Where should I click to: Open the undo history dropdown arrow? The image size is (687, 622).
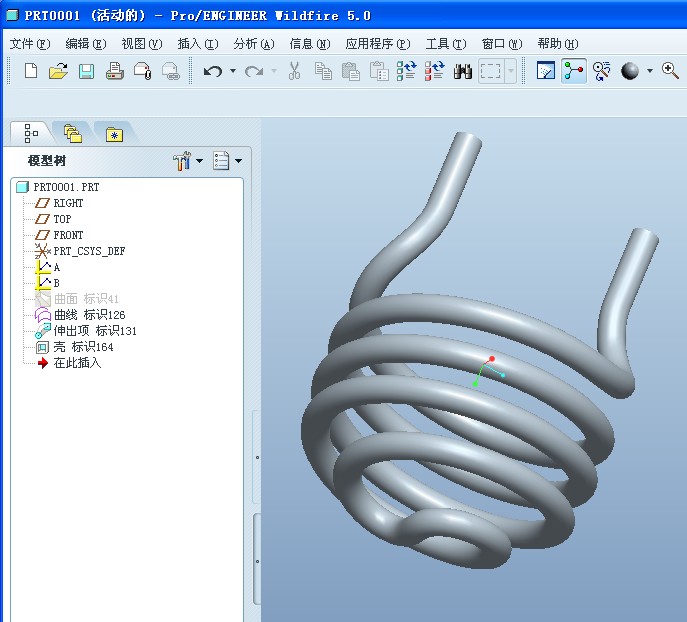click(x=233, y=71)
